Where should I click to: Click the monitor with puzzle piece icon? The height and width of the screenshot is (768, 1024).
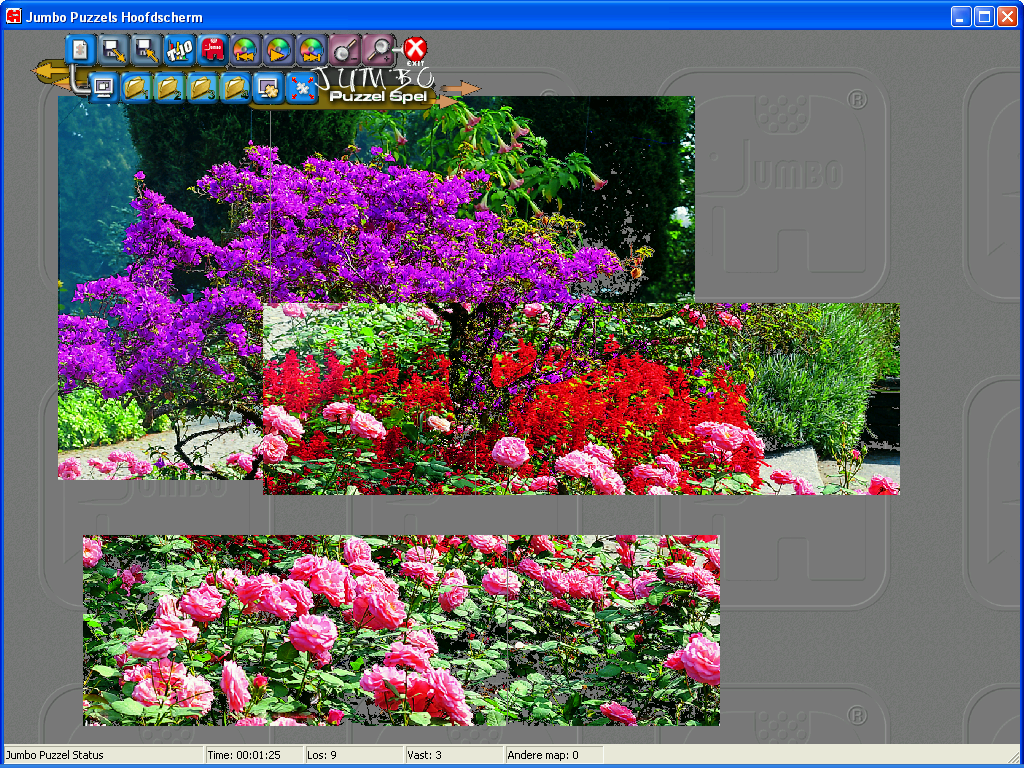click(268, 88)
